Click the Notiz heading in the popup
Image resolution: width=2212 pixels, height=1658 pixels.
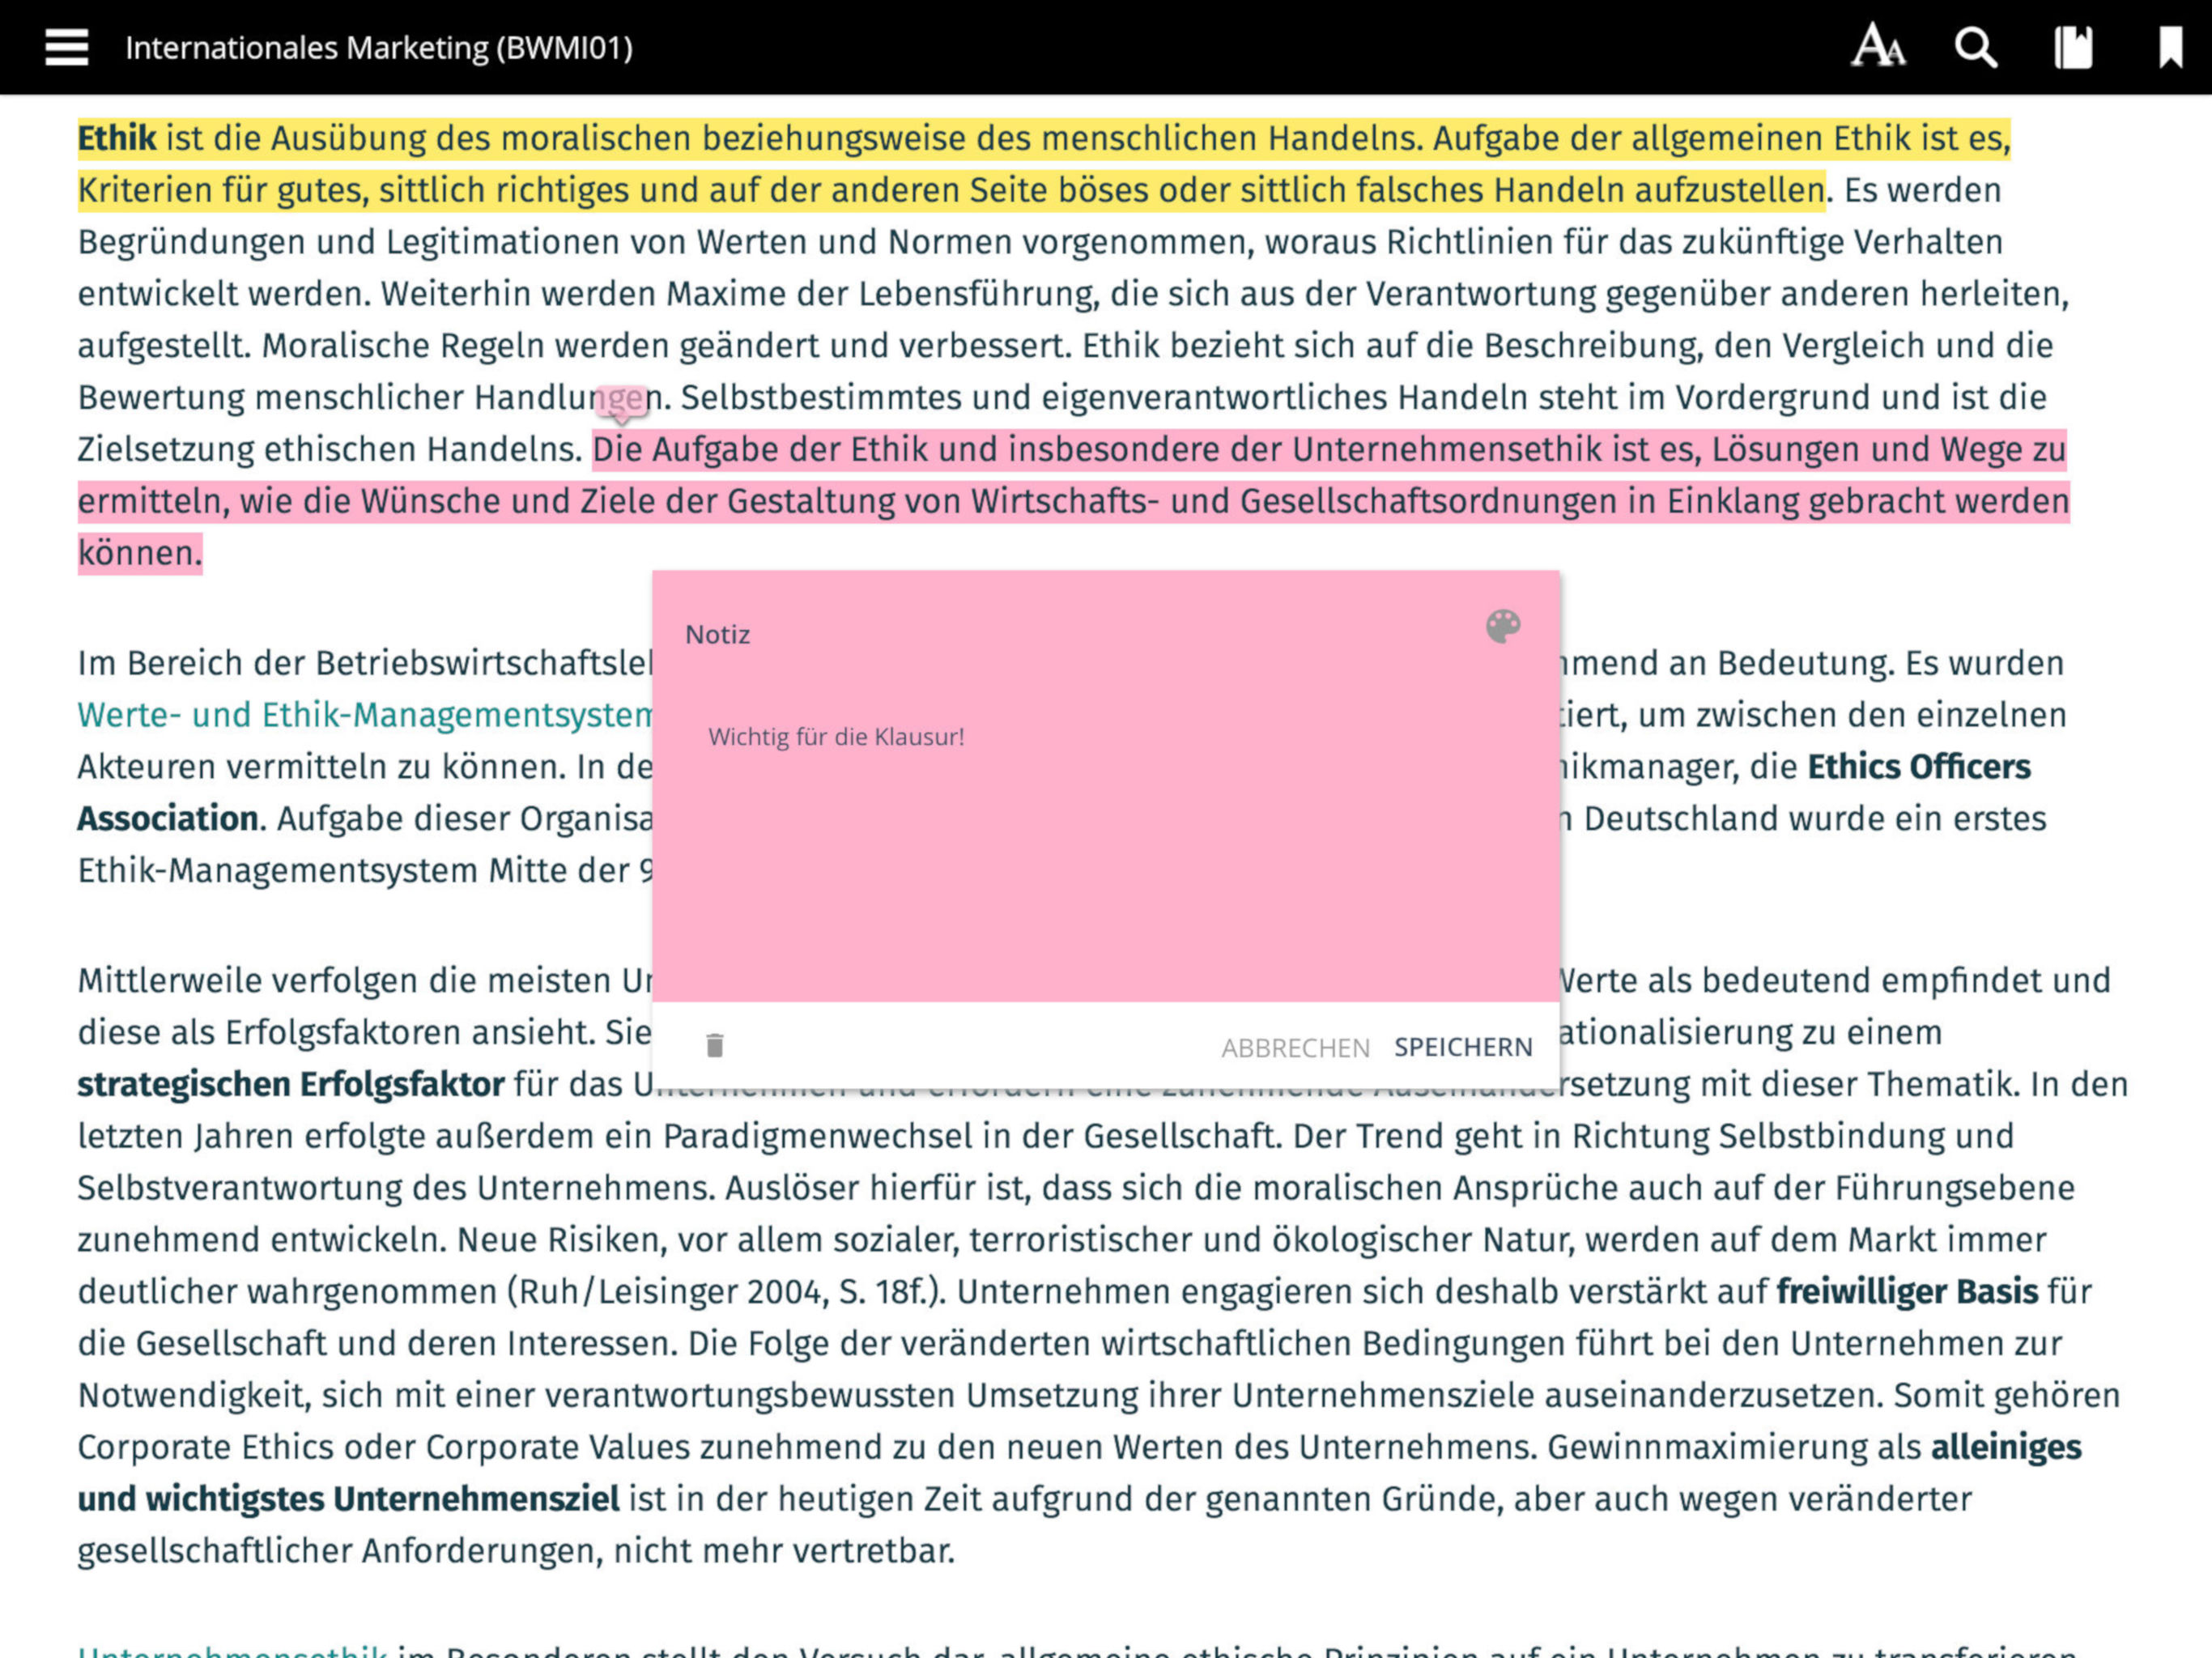click(717, 634)
